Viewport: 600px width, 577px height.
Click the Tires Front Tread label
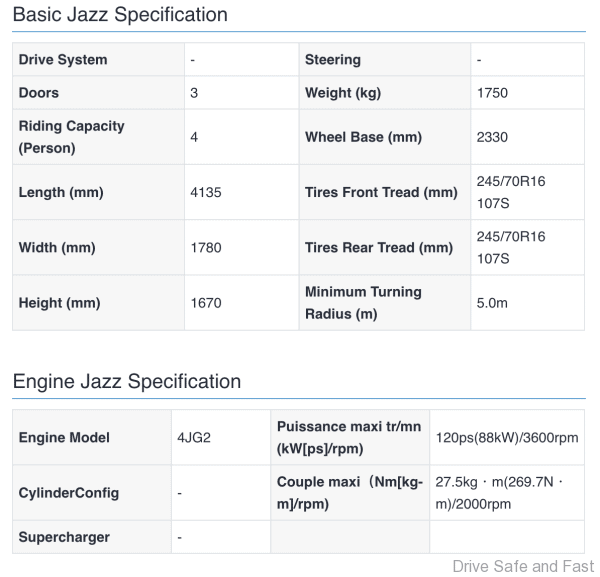(x=381, y=192)
